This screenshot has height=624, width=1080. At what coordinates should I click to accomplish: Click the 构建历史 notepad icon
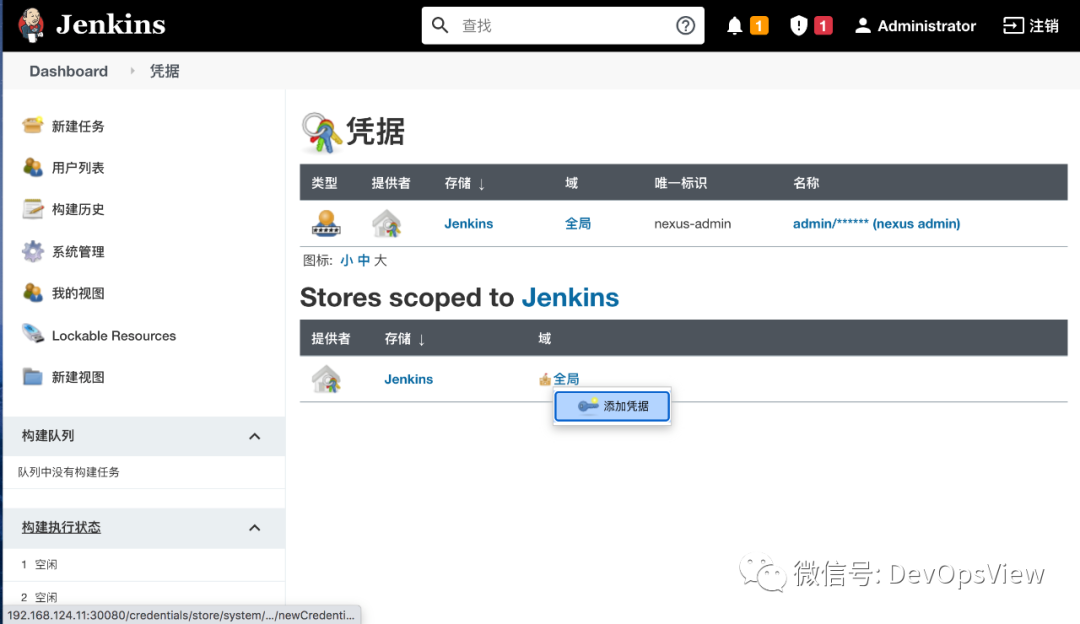[32, 209]
